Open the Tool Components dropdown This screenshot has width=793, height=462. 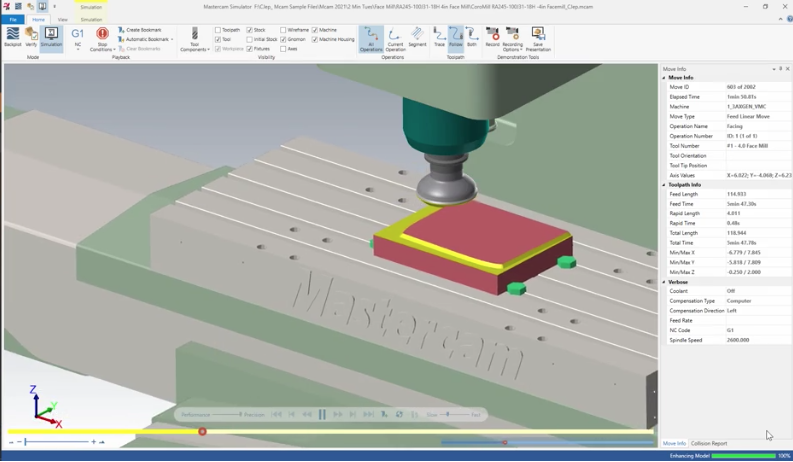coord(195,39)
